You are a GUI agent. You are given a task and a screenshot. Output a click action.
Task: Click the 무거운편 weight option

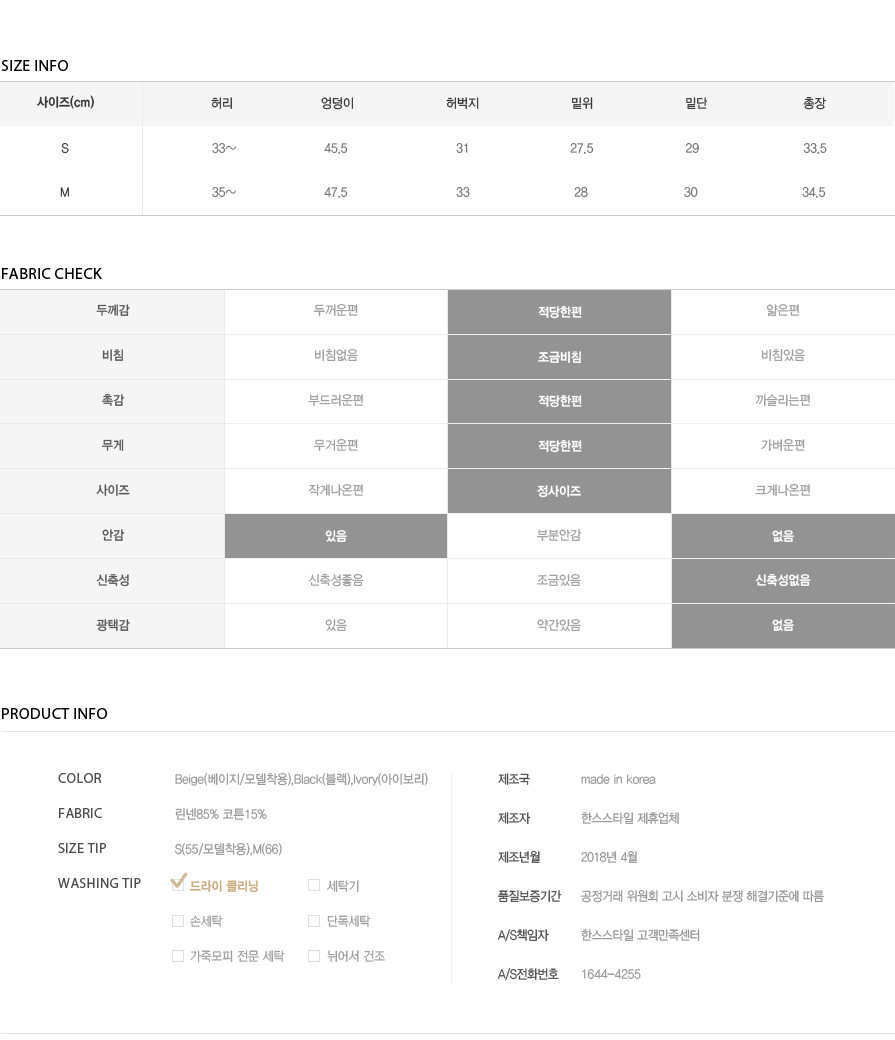(x=336, y=445)
